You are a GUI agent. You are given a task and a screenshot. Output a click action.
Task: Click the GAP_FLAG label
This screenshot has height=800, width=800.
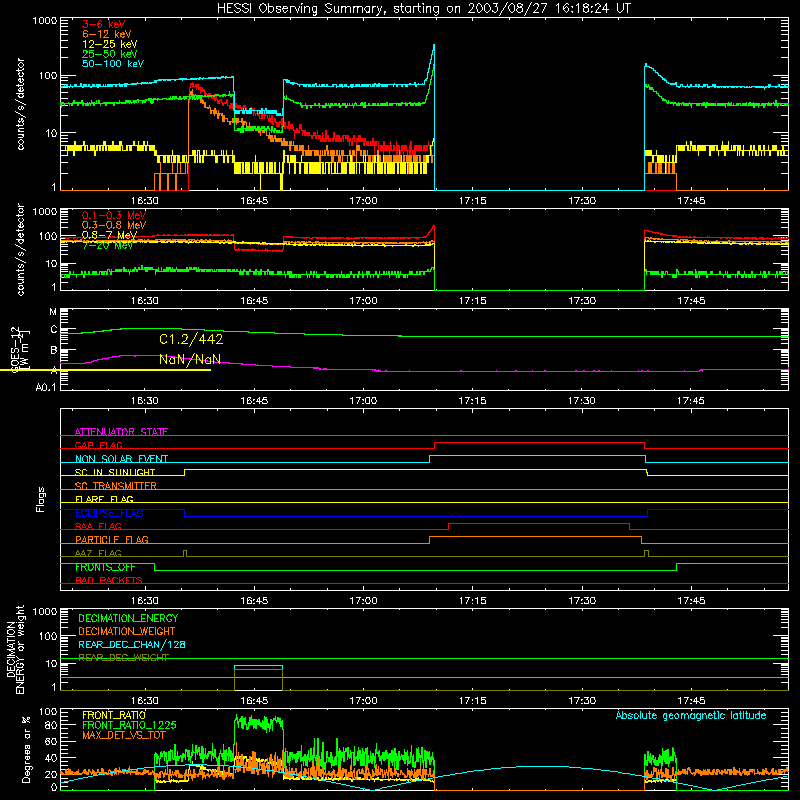tap(98, 445)
